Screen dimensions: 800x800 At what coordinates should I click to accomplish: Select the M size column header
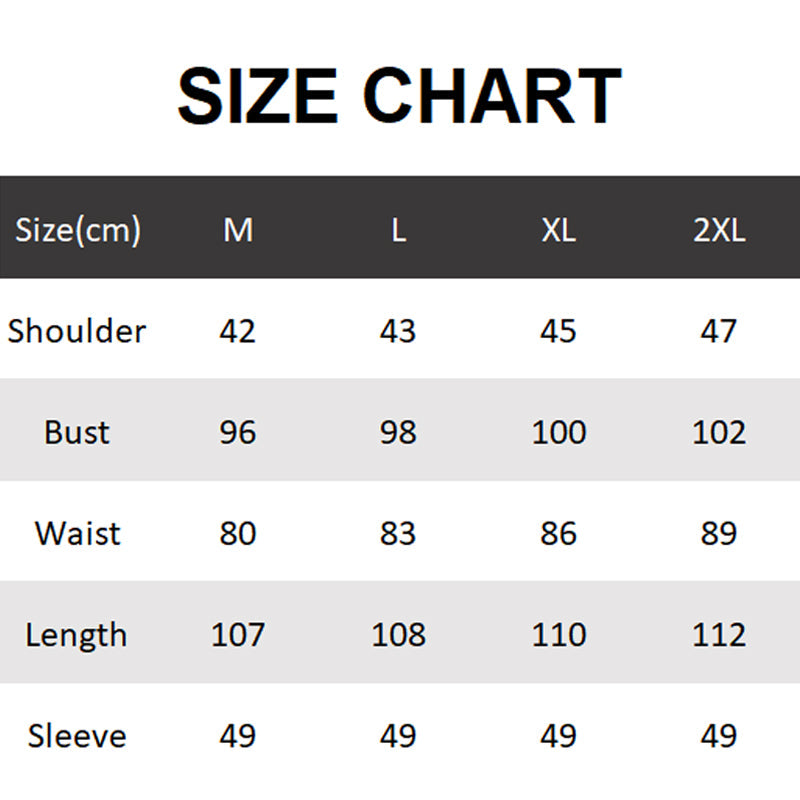(238, 230)
